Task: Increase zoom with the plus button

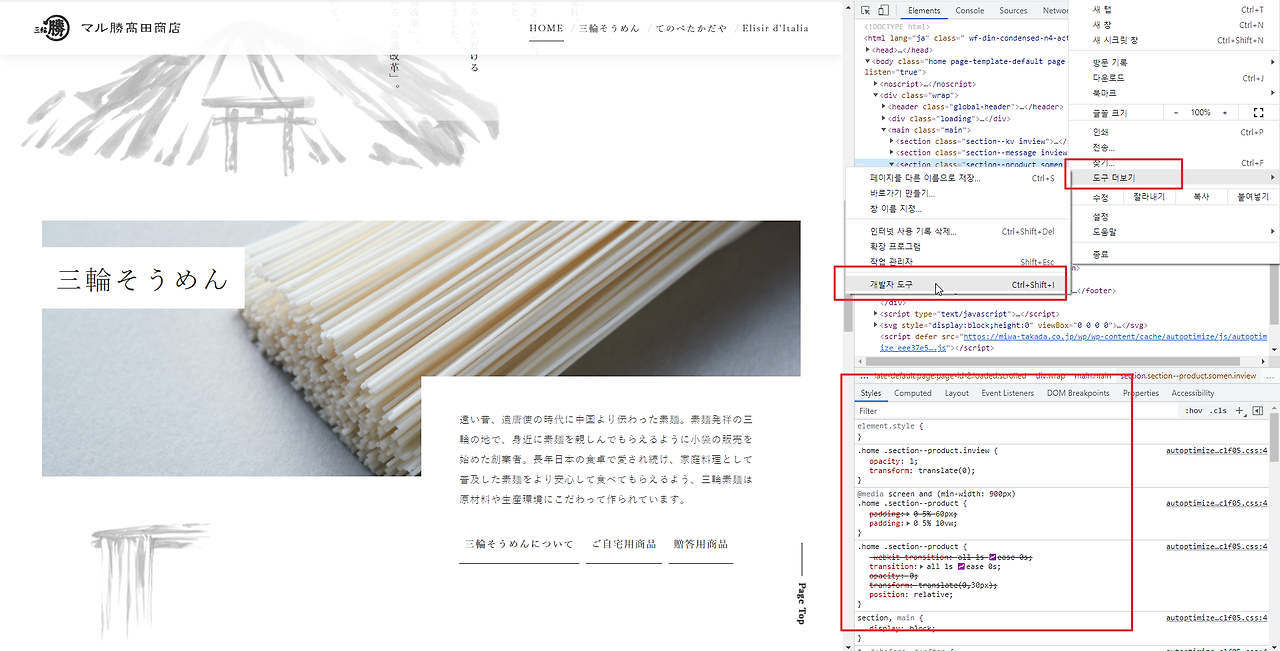Action: tap(1224, 113)
